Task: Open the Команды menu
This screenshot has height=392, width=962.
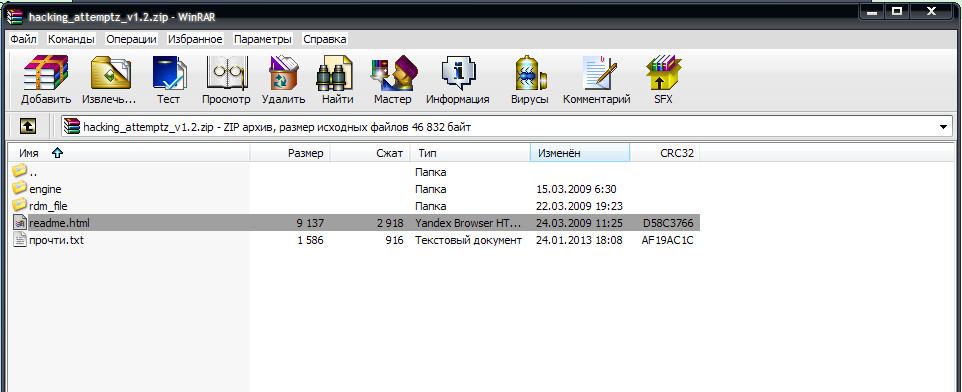Action: coord(71,39)
